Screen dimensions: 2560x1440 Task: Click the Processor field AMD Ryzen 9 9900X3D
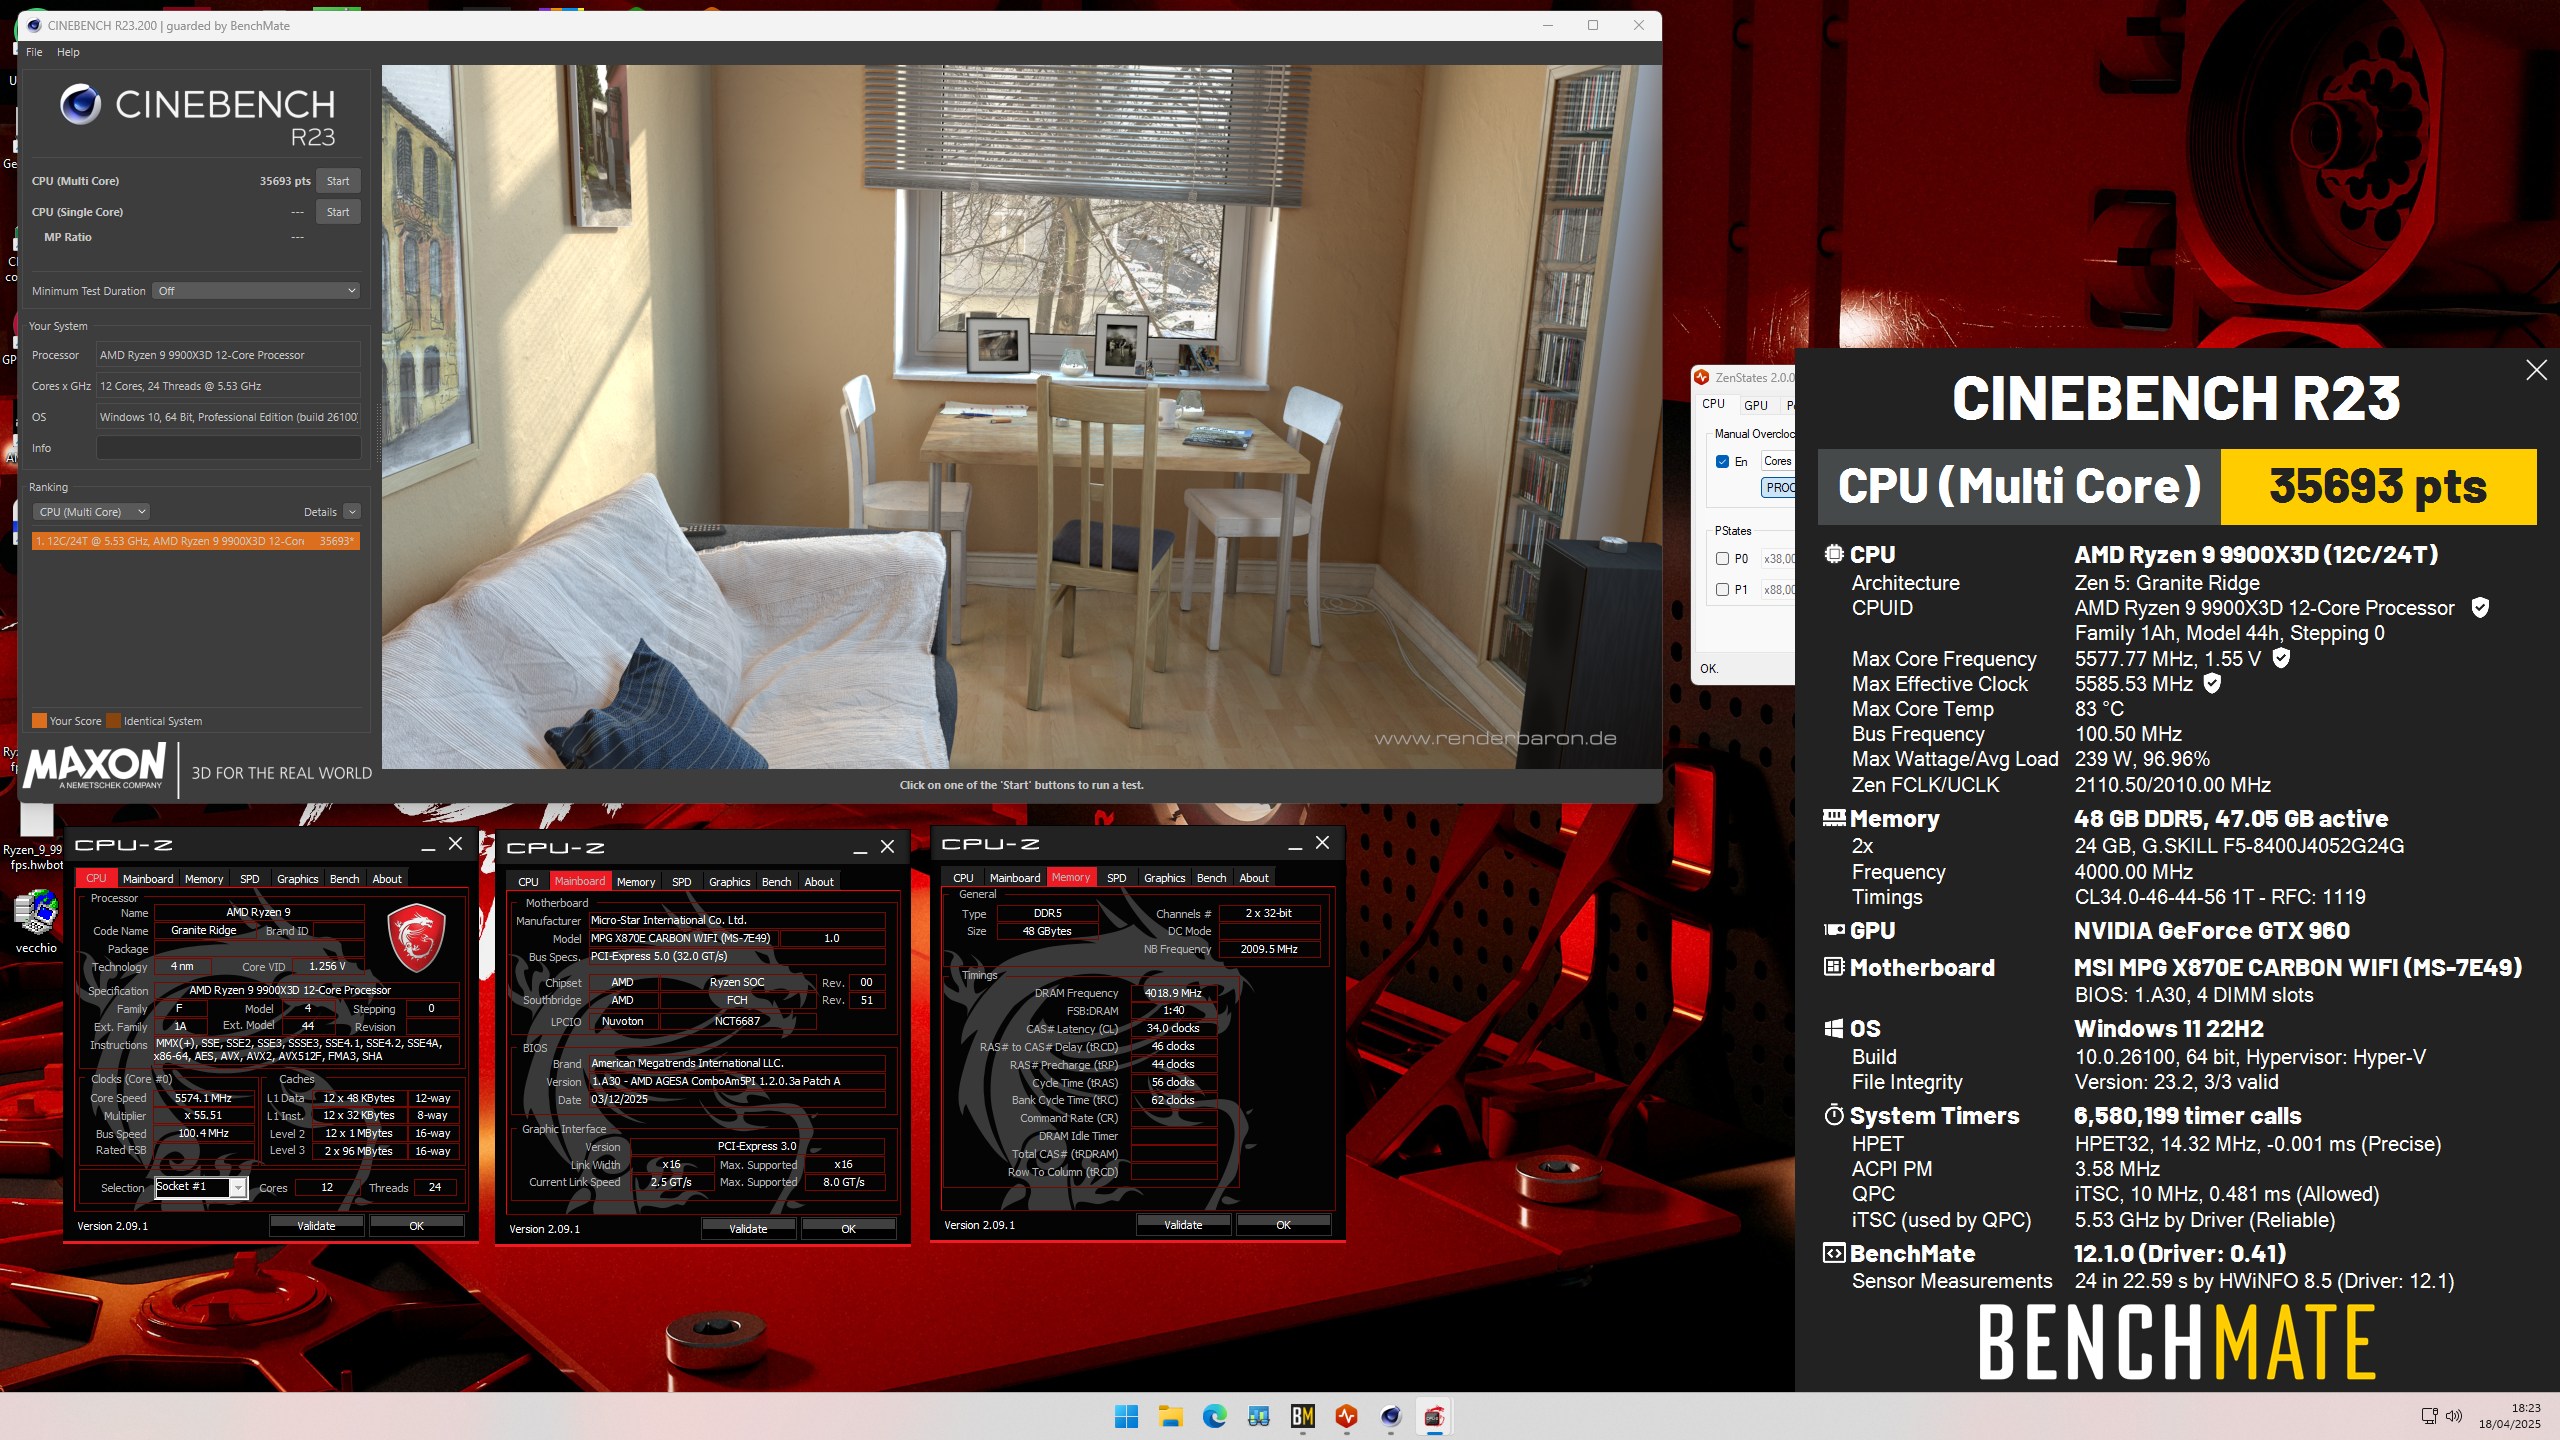pyautogui.click(x=228, y=355)
